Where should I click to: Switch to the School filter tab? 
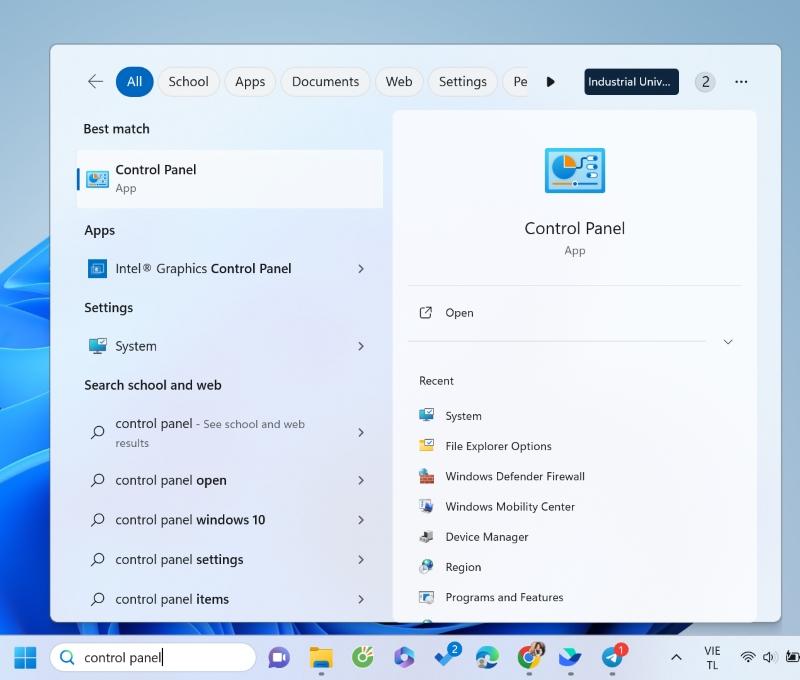click(x=188, y=82)
